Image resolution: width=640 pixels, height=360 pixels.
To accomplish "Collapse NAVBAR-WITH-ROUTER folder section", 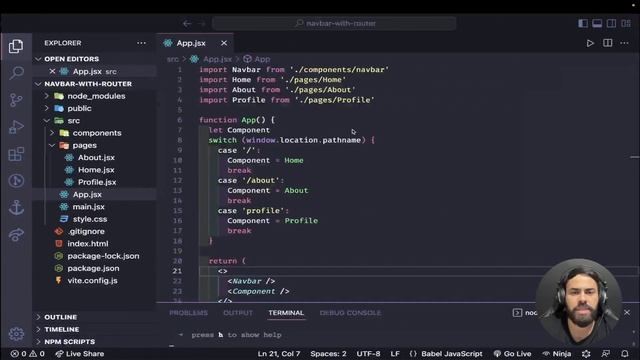I will tap(88, 84).
